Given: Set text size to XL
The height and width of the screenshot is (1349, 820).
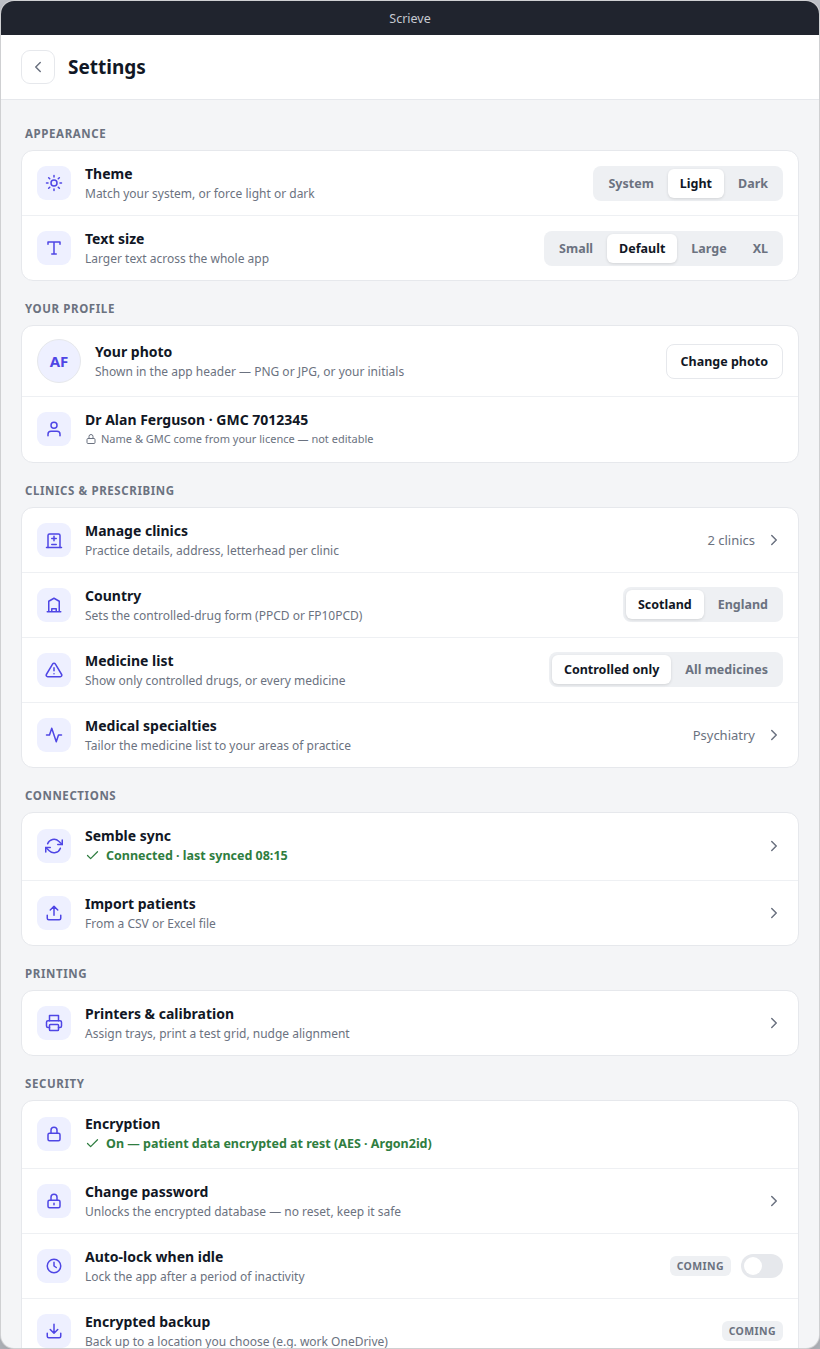Looking at the screenshot, I should pyautogui.click(x=760, y=248).
